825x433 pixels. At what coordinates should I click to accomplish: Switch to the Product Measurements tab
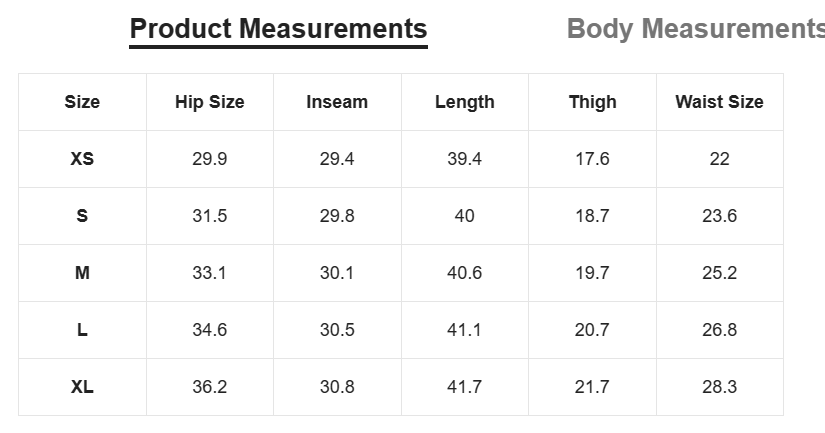(278, 29)
